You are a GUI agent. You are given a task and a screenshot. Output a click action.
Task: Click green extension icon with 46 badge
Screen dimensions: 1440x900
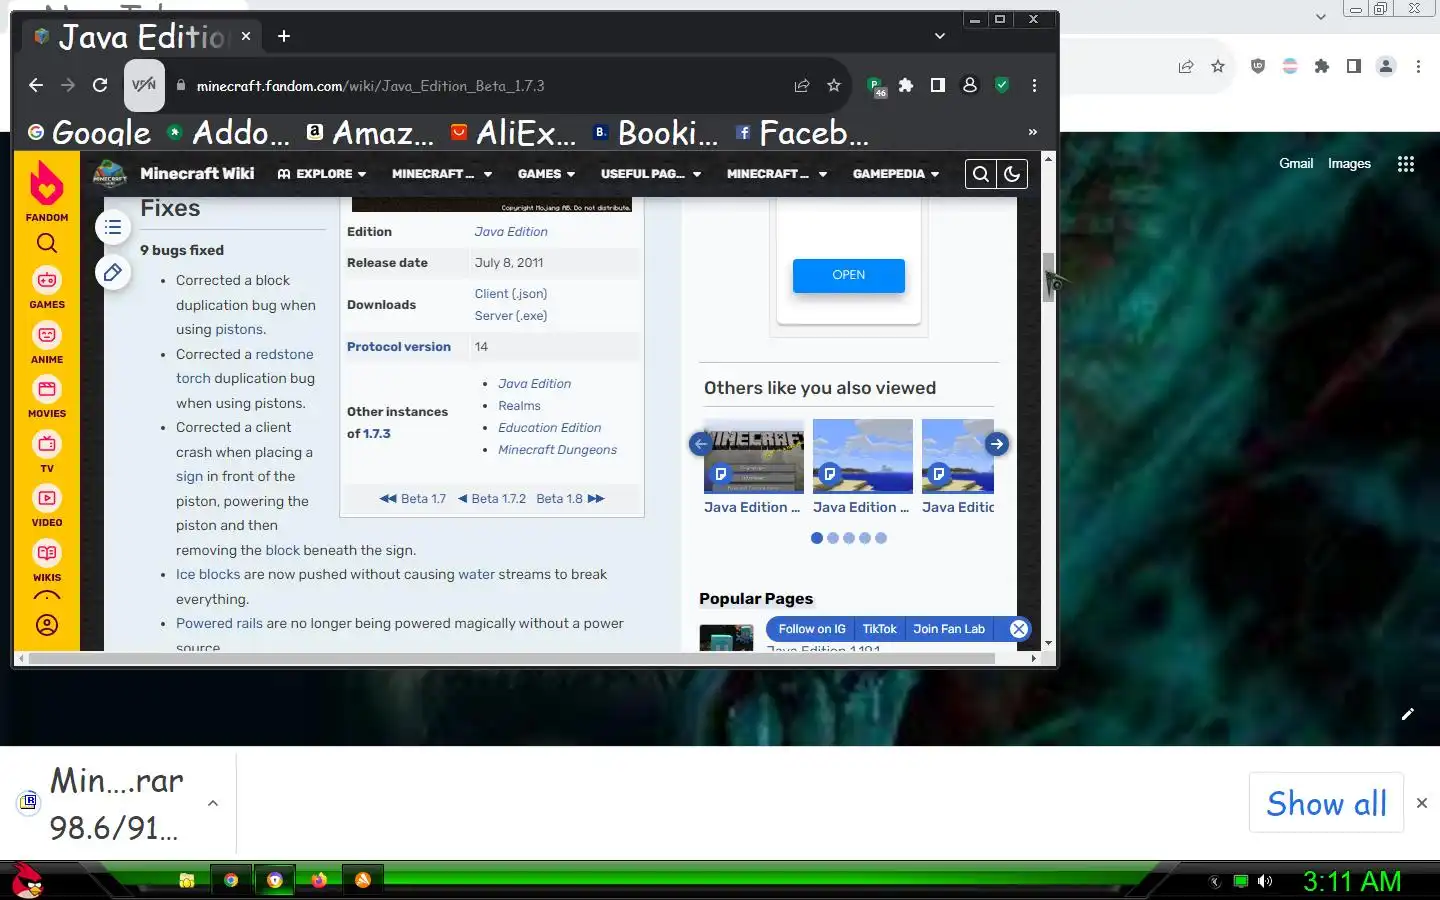pos(876,87)
